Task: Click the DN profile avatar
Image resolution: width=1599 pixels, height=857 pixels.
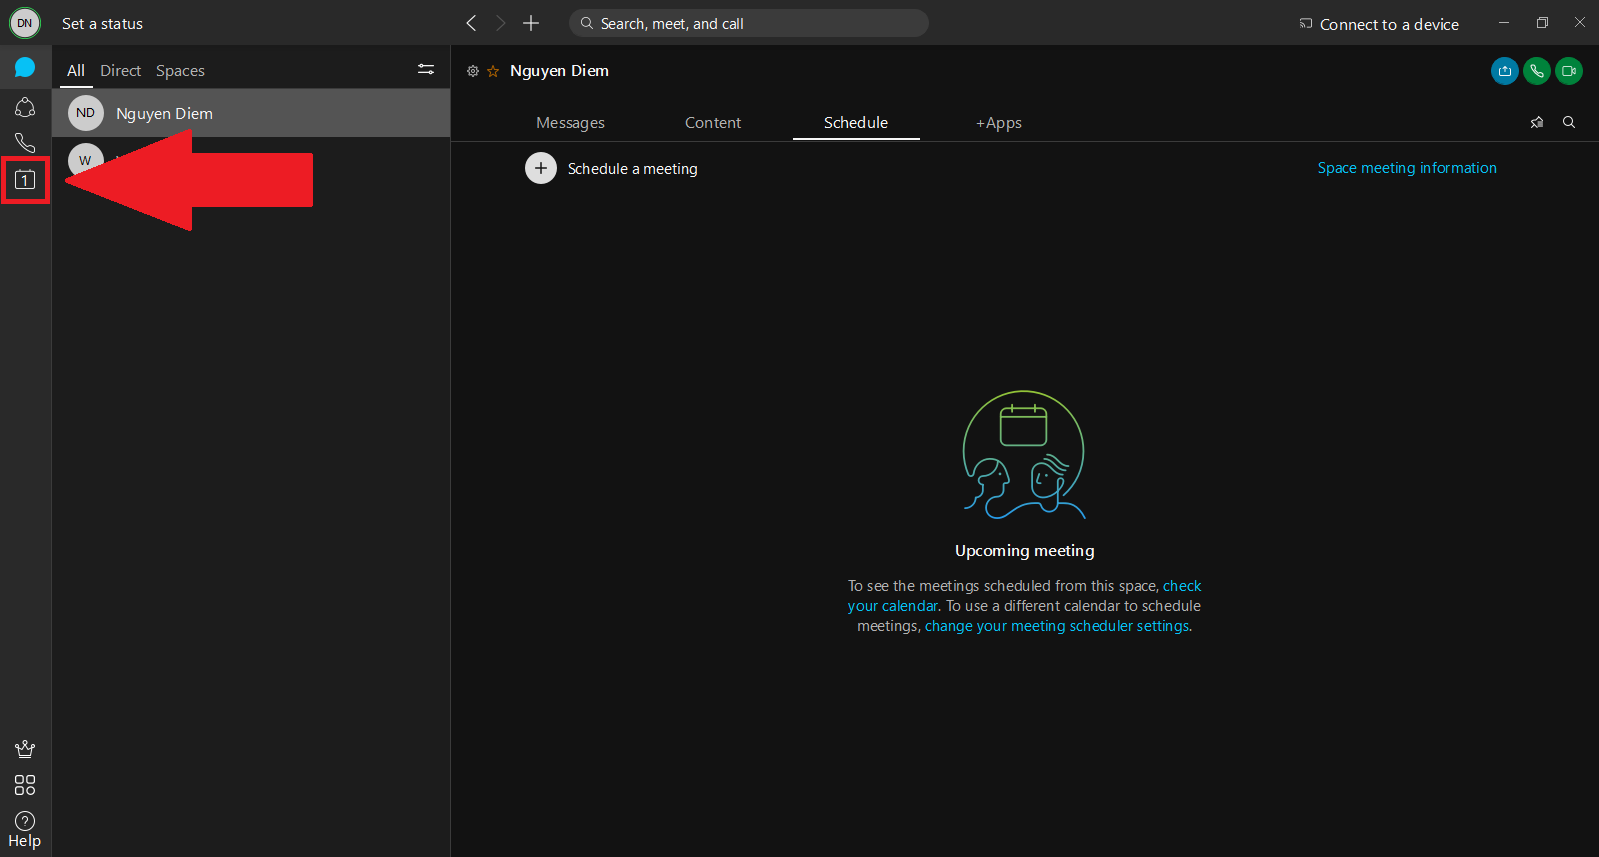Action: [25, 23]
